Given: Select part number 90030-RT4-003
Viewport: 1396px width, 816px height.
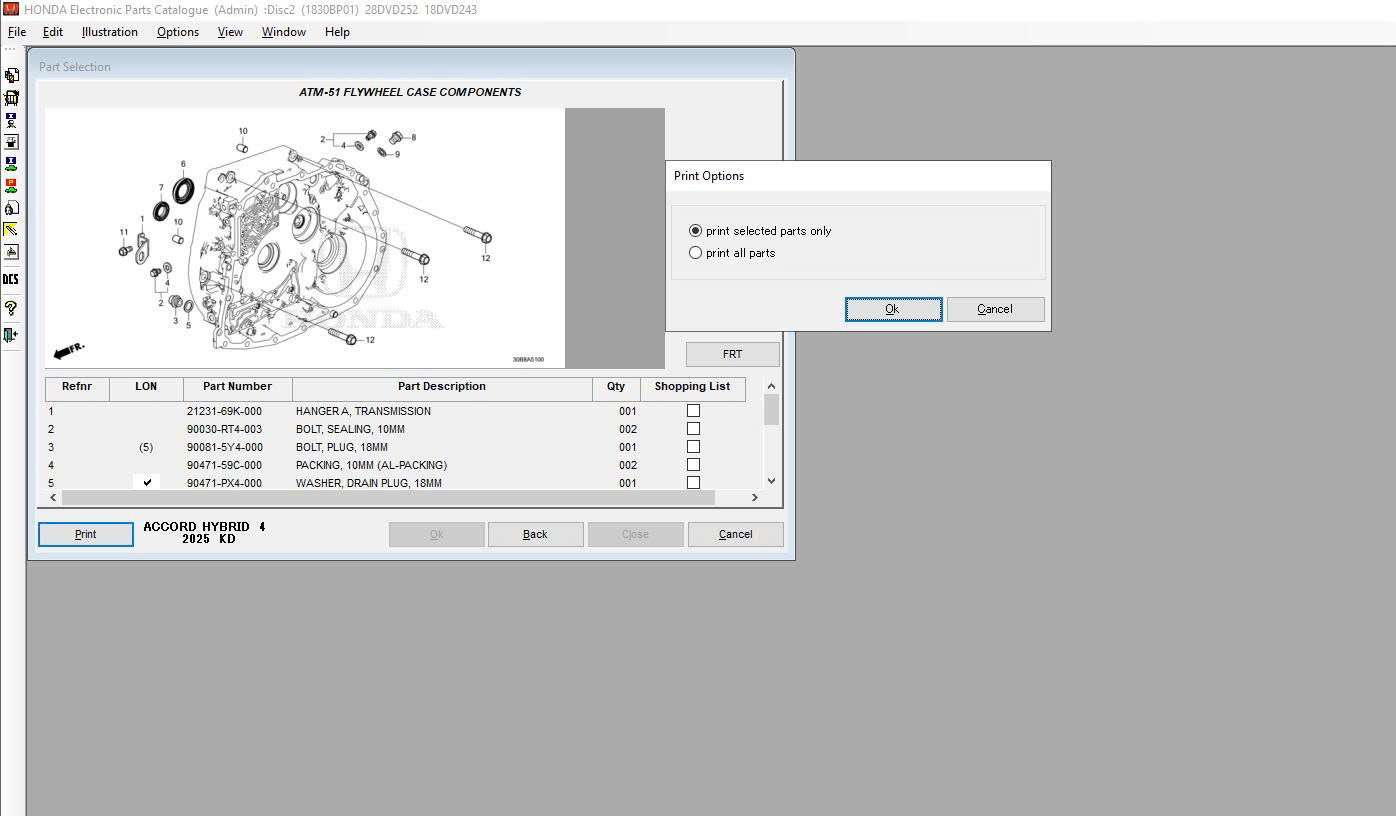Looking at the screenshot, I should pos(224,429).
